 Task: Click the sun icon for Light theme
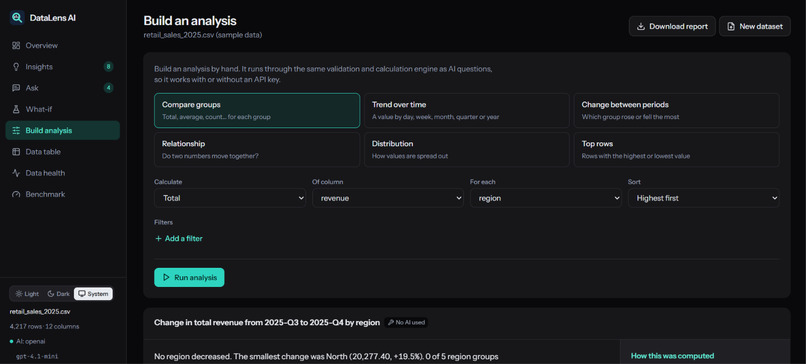tap(19, 294)
